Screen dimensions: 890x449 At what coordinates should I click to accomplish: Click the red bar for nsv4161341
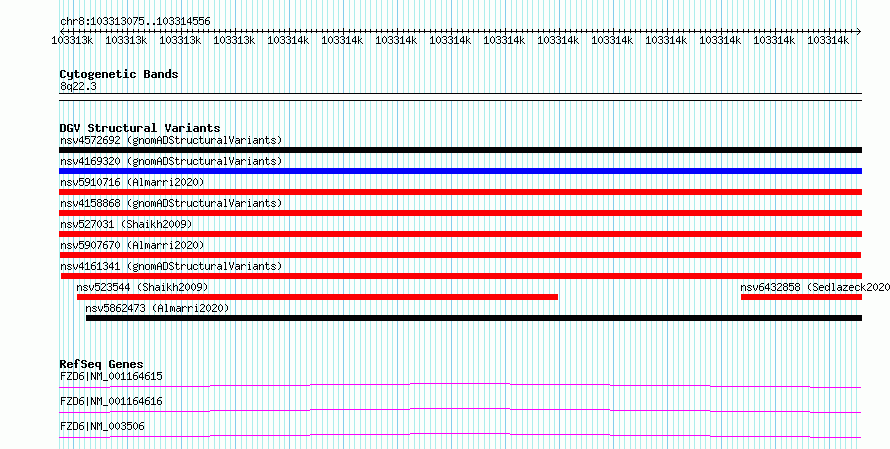click(461, 276)
